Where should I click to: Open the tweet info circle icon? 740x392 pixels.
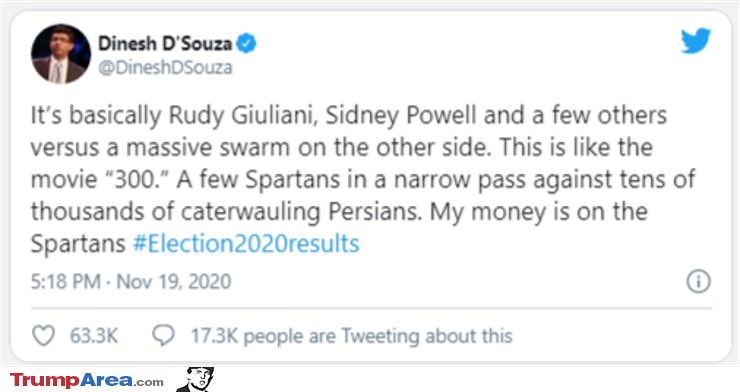coord(698,282)
